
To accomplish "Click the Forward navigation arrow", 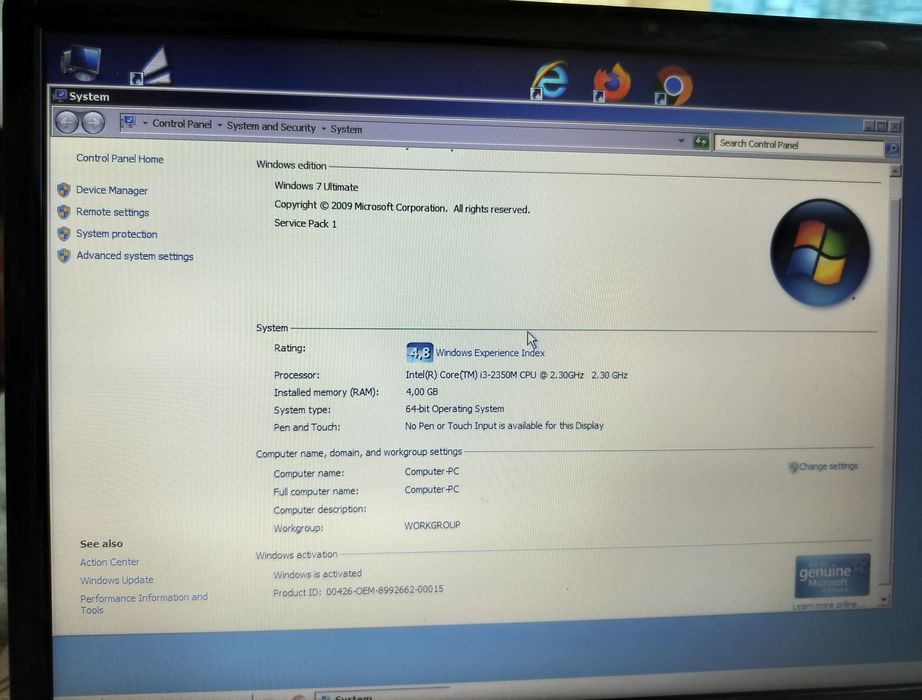I will pos(93,122).
